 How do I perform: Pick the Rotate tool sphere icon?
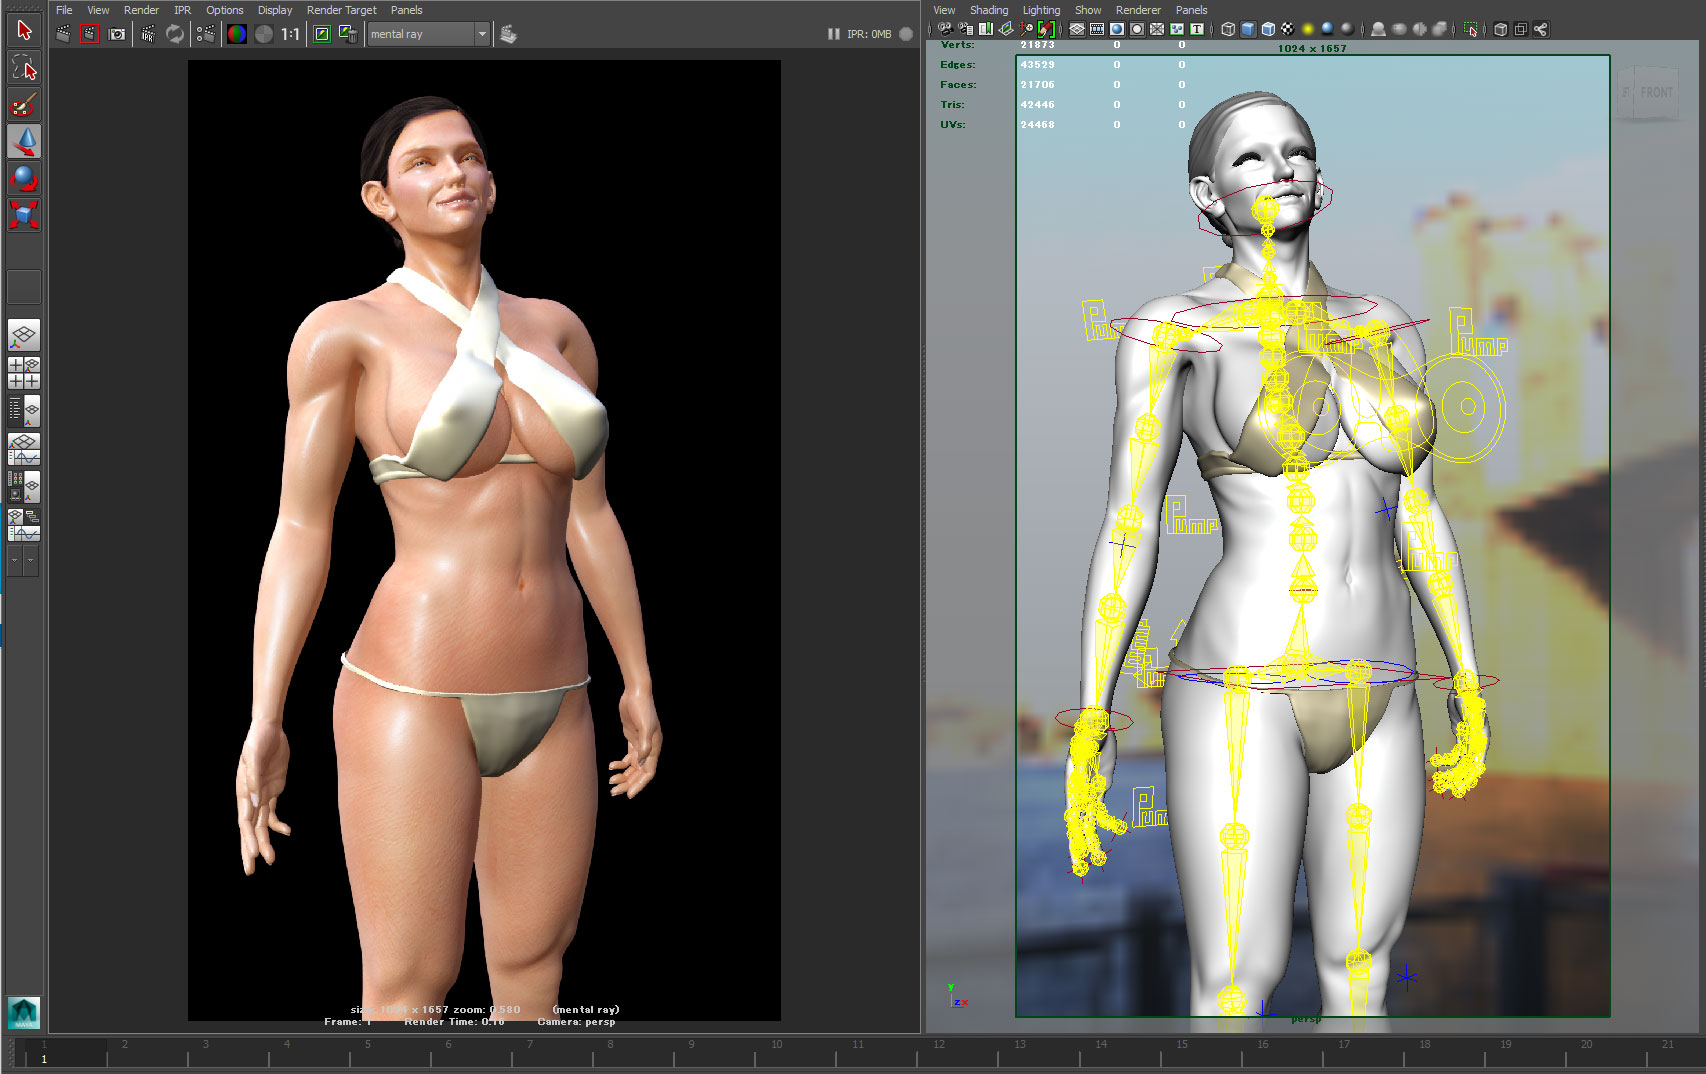24,178
